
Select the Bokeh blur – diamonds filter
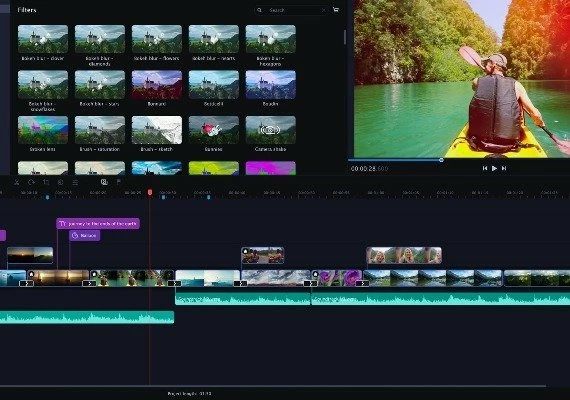(100, 39)
